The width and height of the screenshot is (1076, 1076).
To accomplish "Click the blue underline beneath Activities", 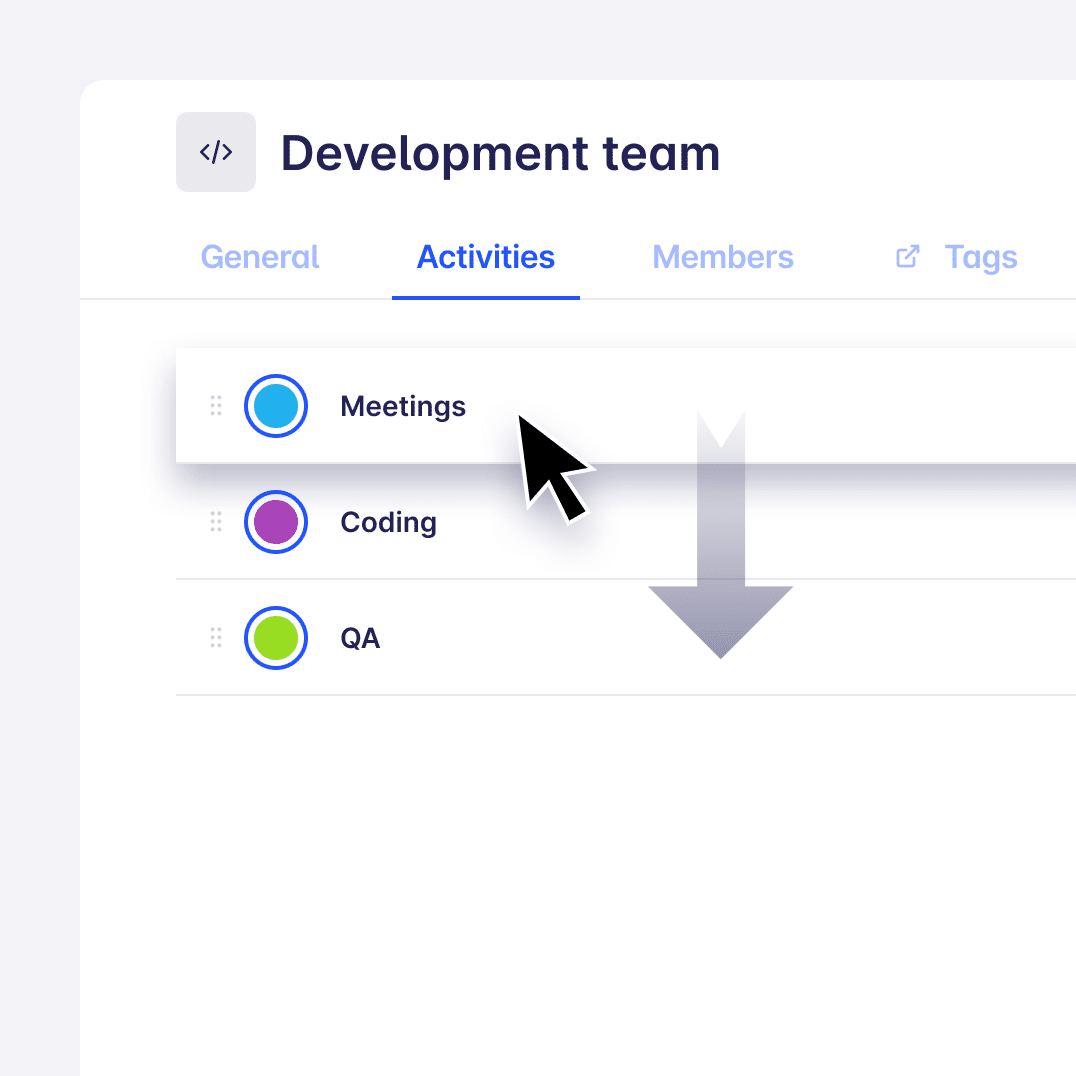I will [x=486, y=298].
